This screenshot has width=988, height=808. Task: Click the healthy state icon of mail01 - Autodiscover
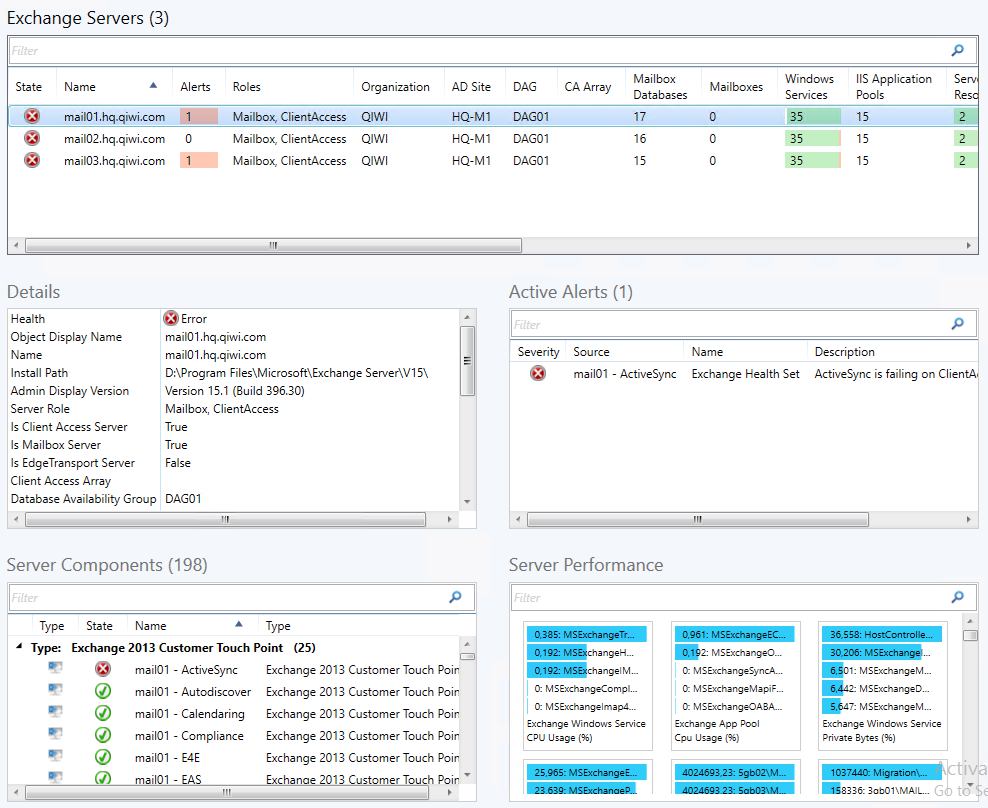coord(103,691)
